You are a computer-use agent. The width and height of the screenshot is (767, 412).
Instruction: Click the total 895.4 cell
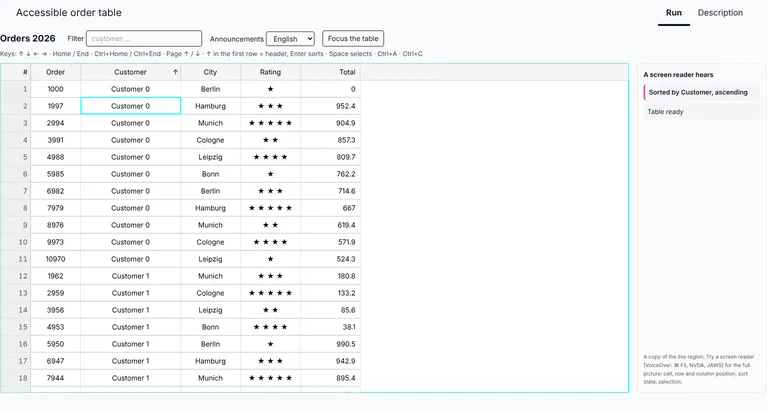[330, 378]
